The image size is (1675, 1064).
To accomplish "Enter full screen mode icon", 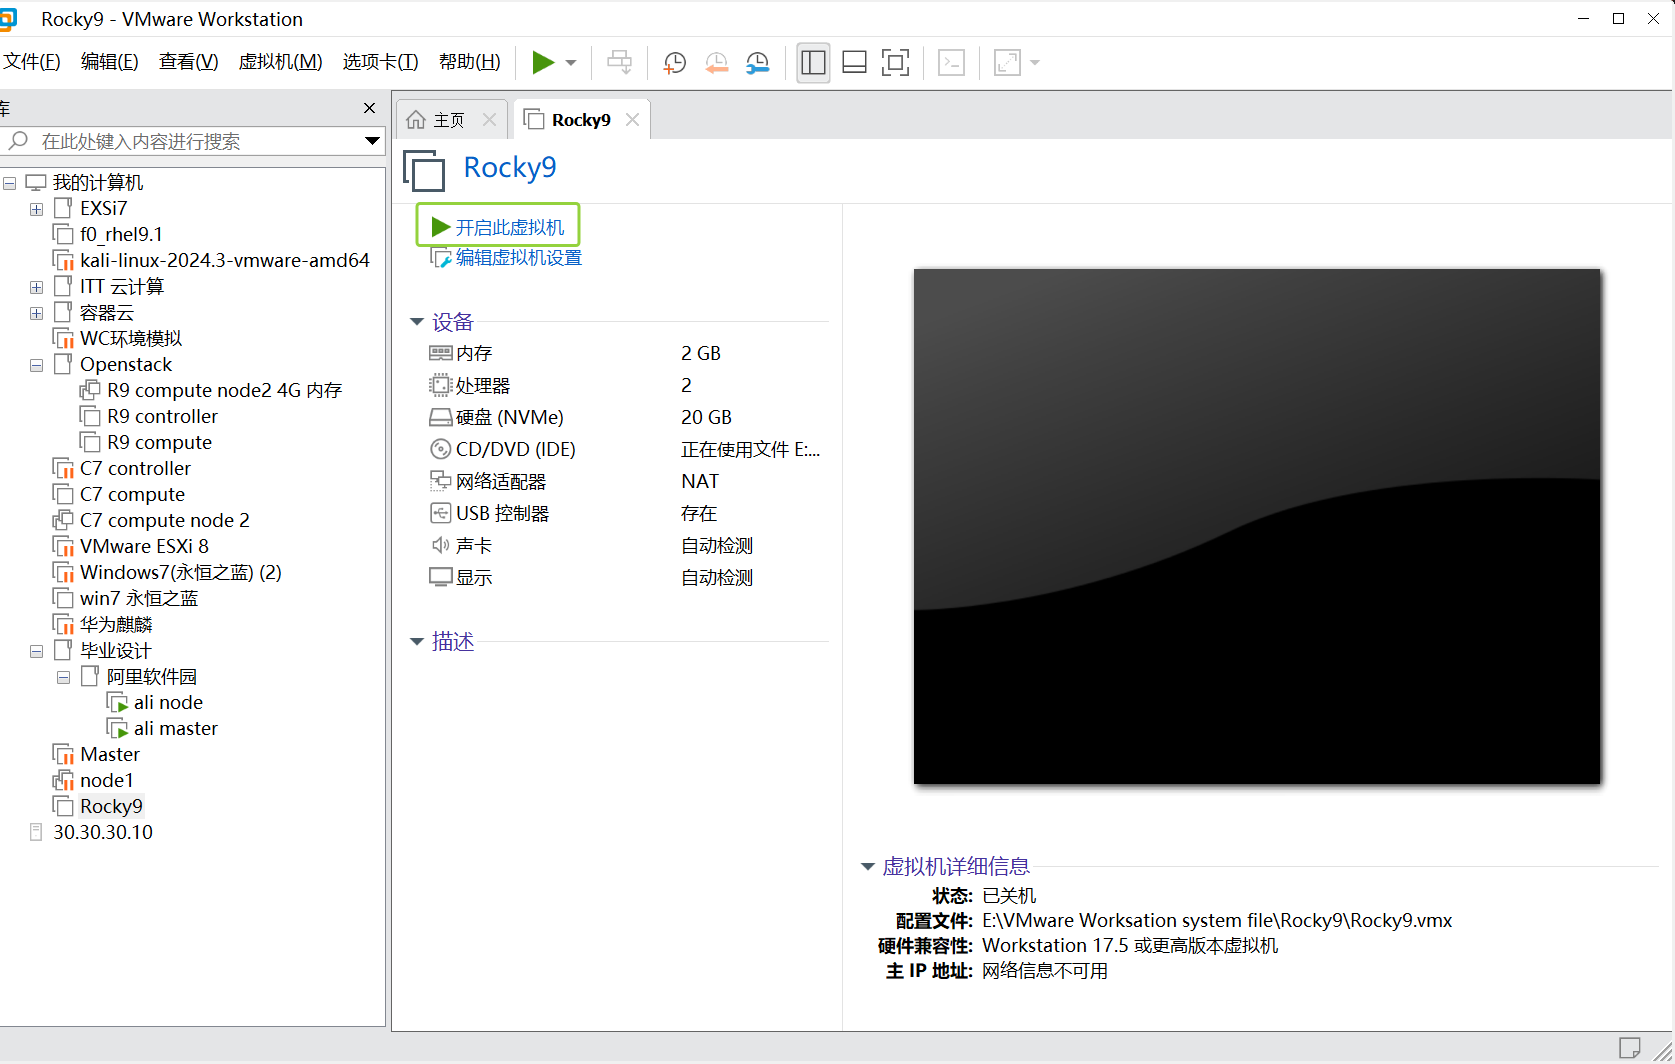I will pyautogui.click(x=895, y=63).
